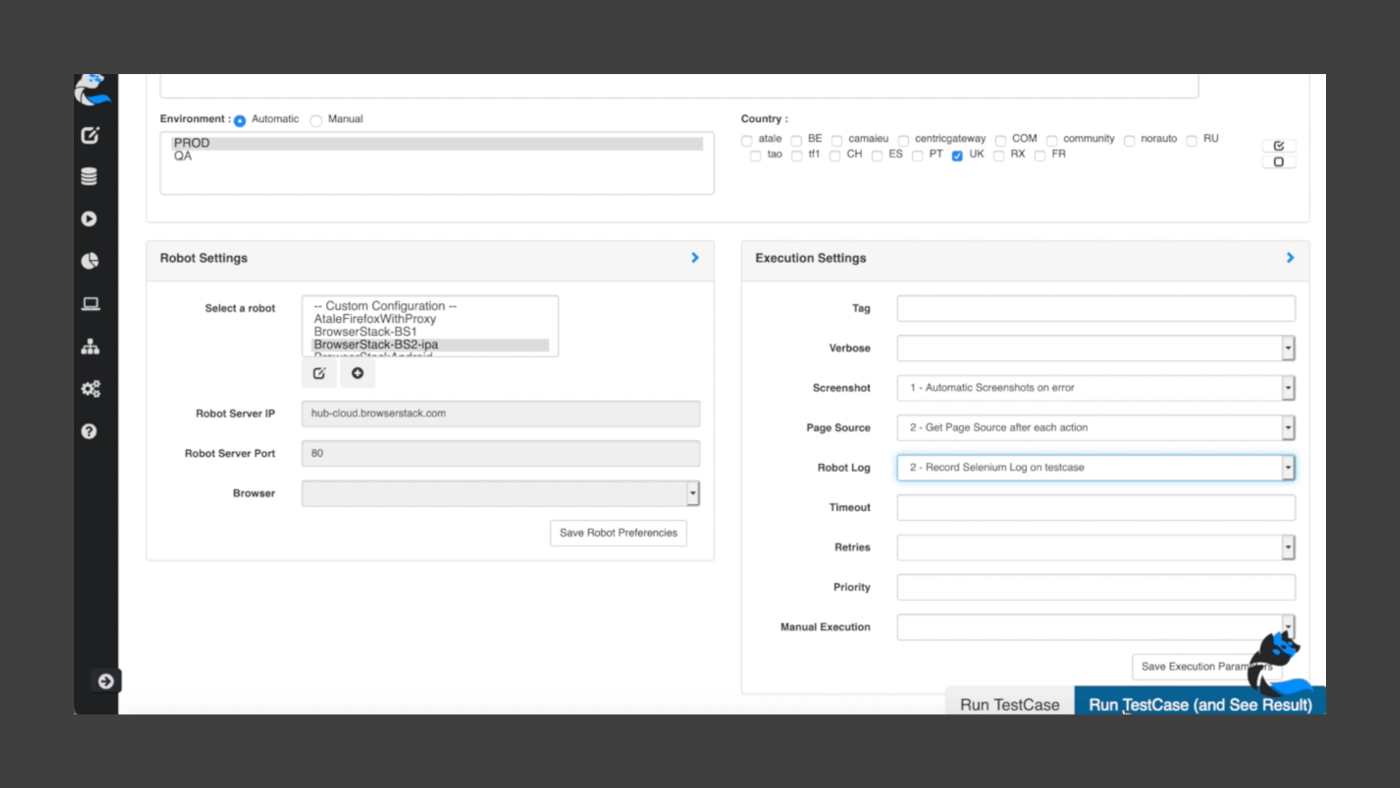1400x788 pixels.
Task: Select '-- Custom Configuration --' robot option
Action: point(430,306)
